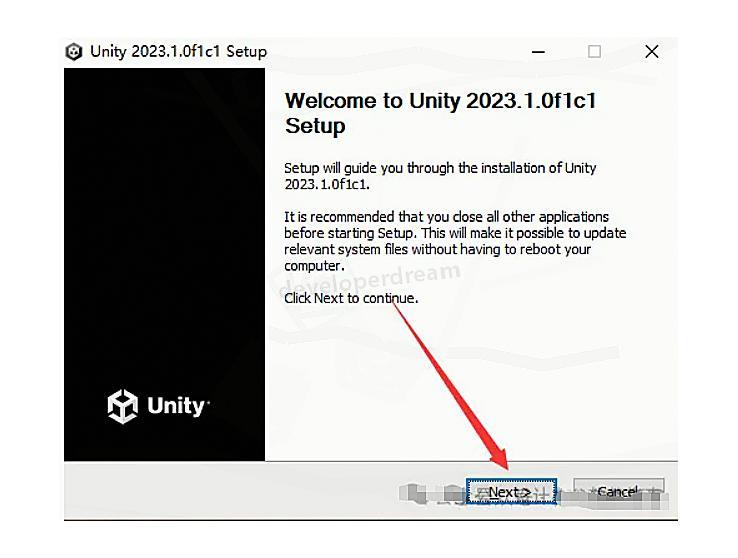This screenshot has height=558, width=738.
Task: Click the Next > button
Action: pyautogui.click(x=511, y=492)
